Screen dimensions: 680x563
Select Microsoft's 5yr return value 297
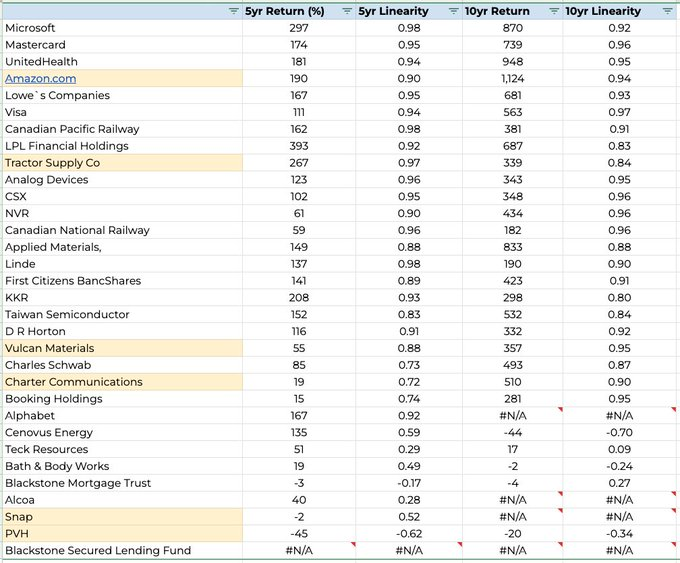click(299, 28)
